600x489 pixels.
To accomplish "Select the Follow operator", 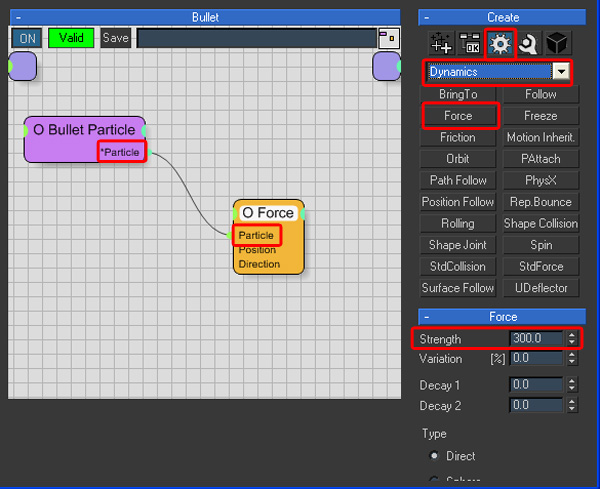I will [x=541, y=94].
